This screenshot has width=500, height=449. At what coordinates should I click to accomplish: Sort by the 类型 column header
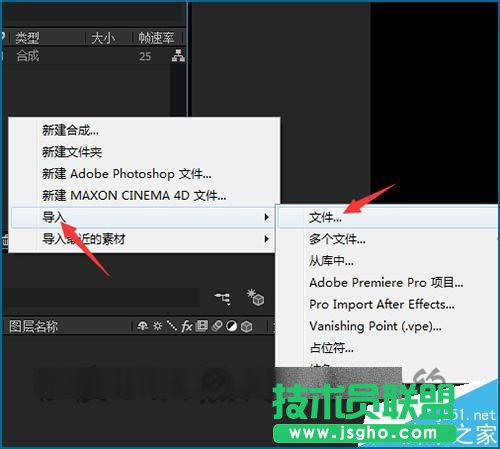point(27,38)
